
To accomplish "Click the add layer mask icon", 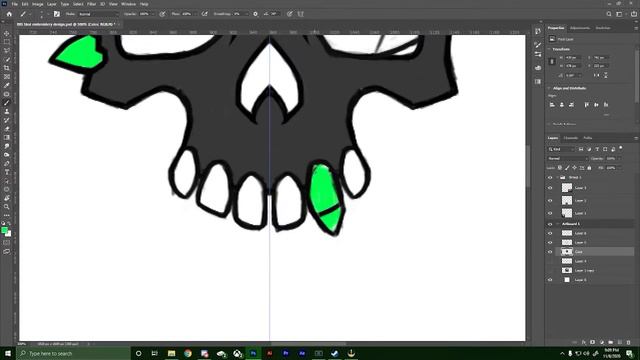I will point(593,342).
